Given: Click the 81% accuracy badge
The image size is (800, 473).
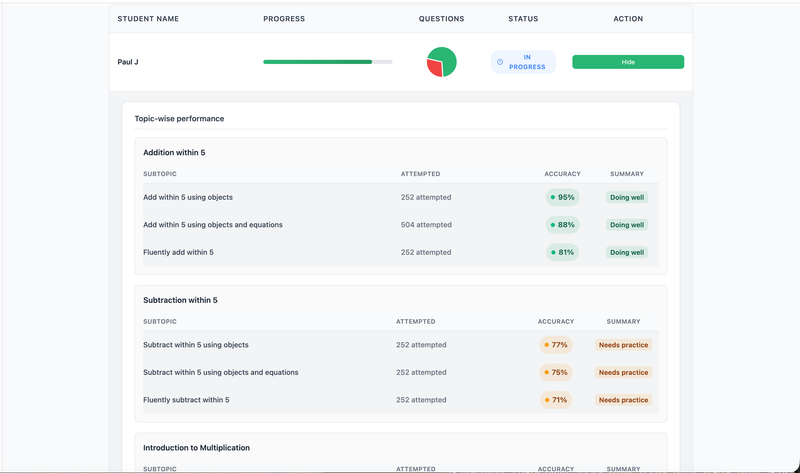Looking at the screenshot, I should coord(562,252).
